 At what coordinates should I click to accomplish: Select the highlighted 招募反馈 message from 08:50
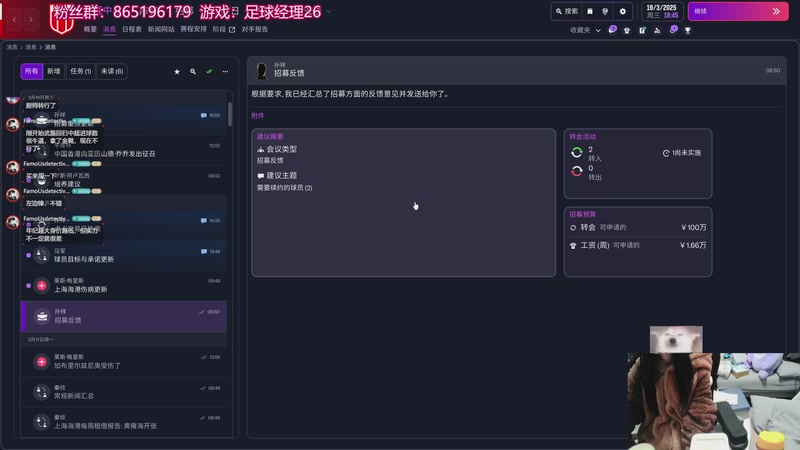coord(123,316)
